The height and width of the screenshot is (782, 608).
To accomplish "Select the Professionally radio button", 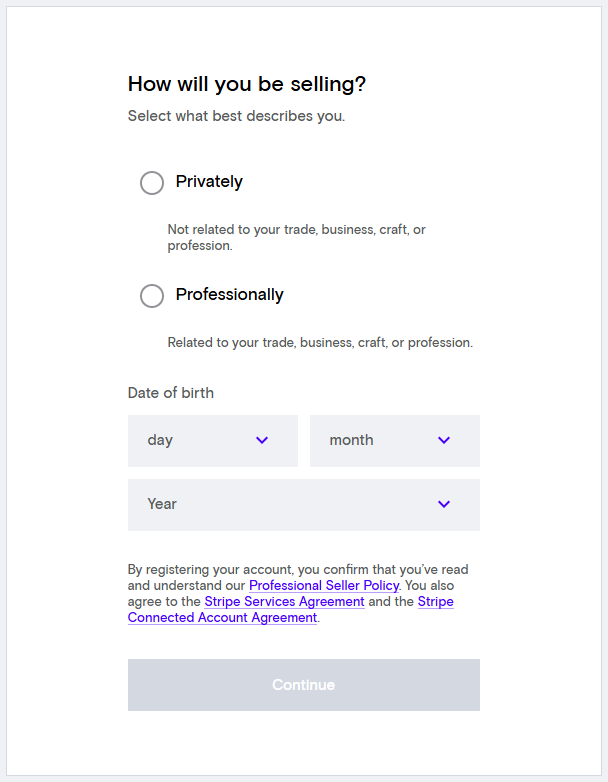I will coord(152,295).
